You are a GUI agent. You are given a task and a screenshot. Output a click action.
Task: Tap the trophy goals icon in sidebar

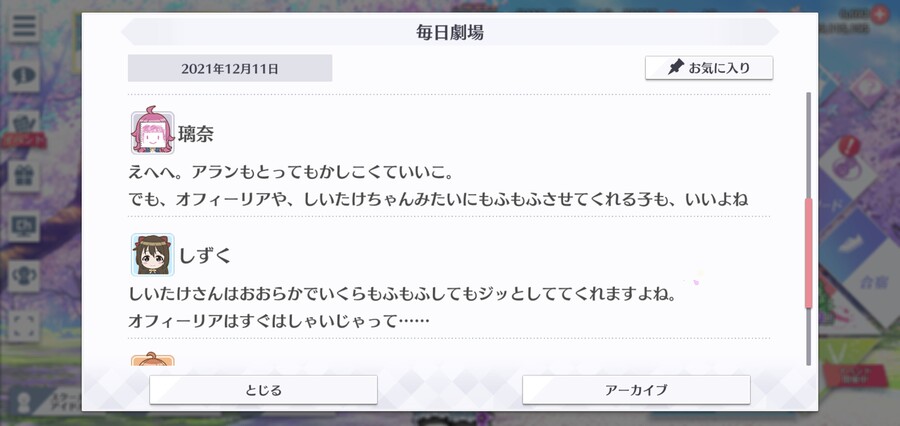click(x=24, y=276)
